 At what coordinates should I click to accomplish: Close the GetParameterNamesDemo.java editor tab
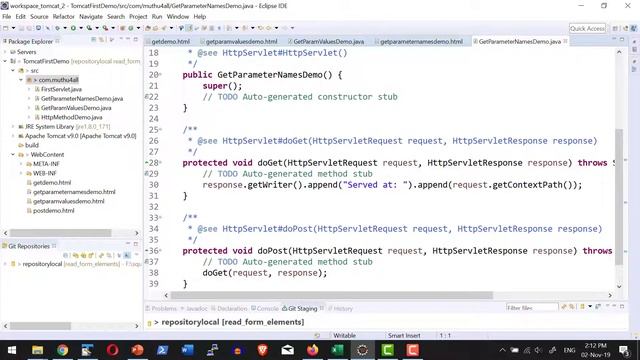coord(565,41)
